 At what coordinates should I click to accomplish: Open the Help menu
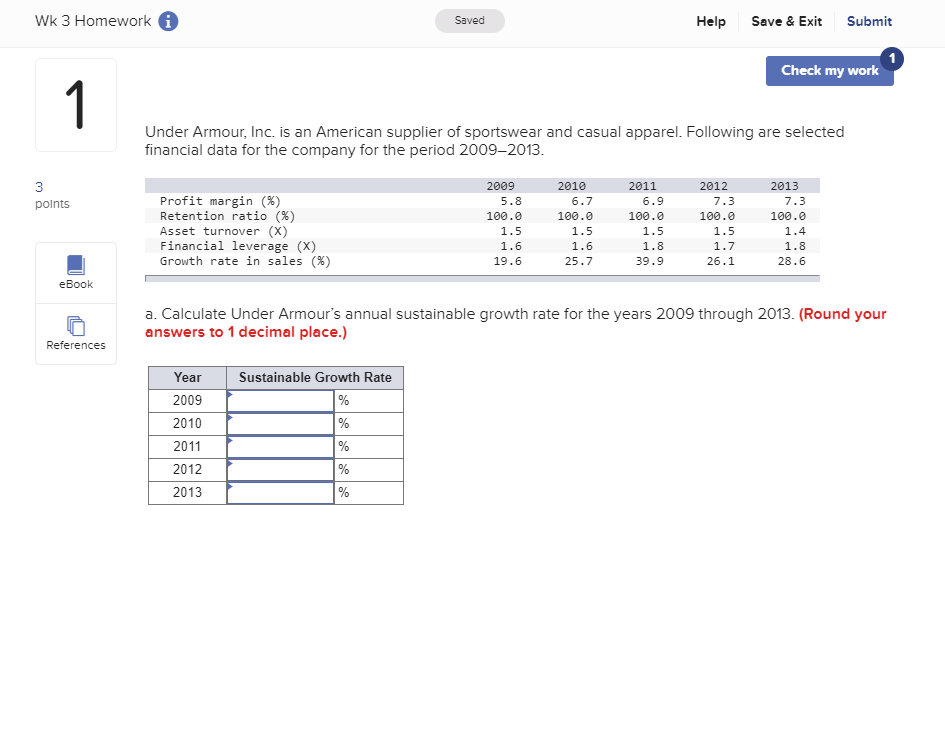pyautogui.click(x=710, y=21)
